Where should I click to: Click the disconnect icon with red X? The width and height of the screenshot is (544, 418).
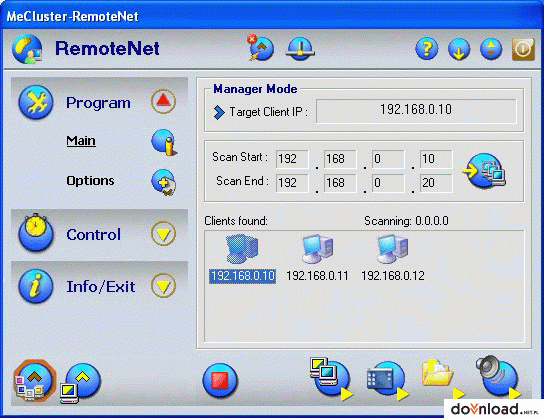point(261,48)
